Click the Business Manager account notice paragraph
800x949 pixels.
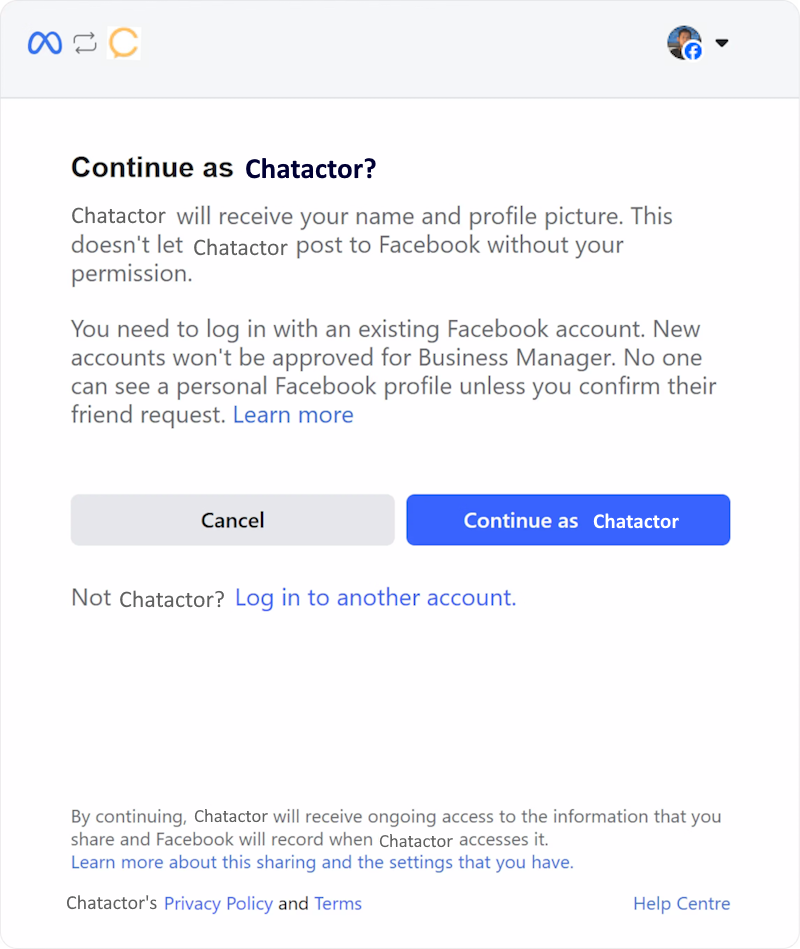tap(393, 371)
